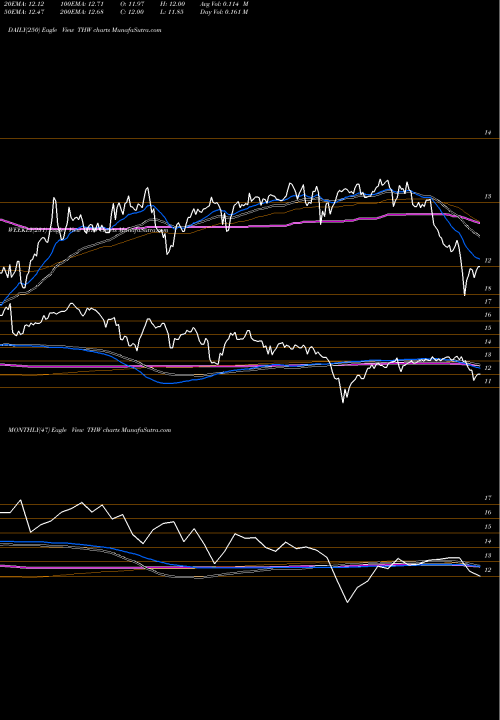Click the 16 axis label on the monthly chart
The height and width of the screenshot is (720, 500).
488,513
